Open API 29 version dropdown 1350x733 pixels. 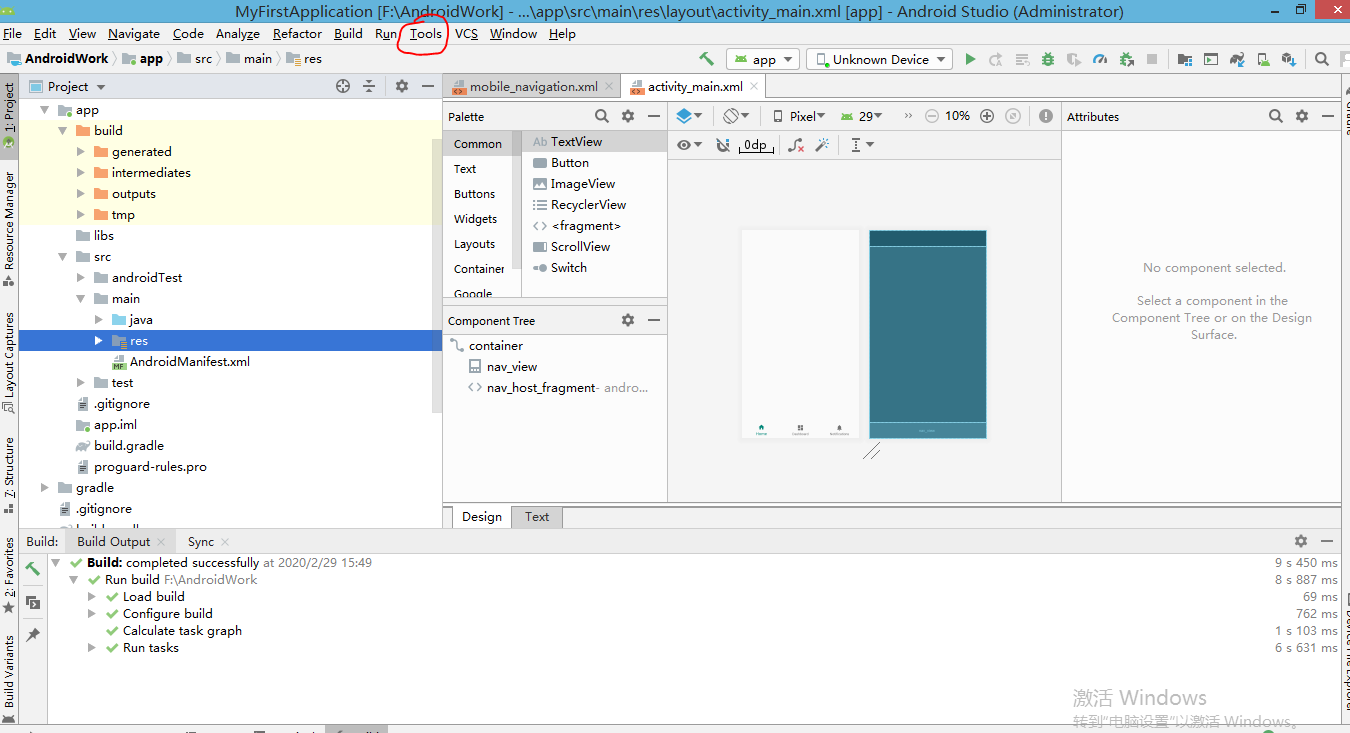click(860, 116)
